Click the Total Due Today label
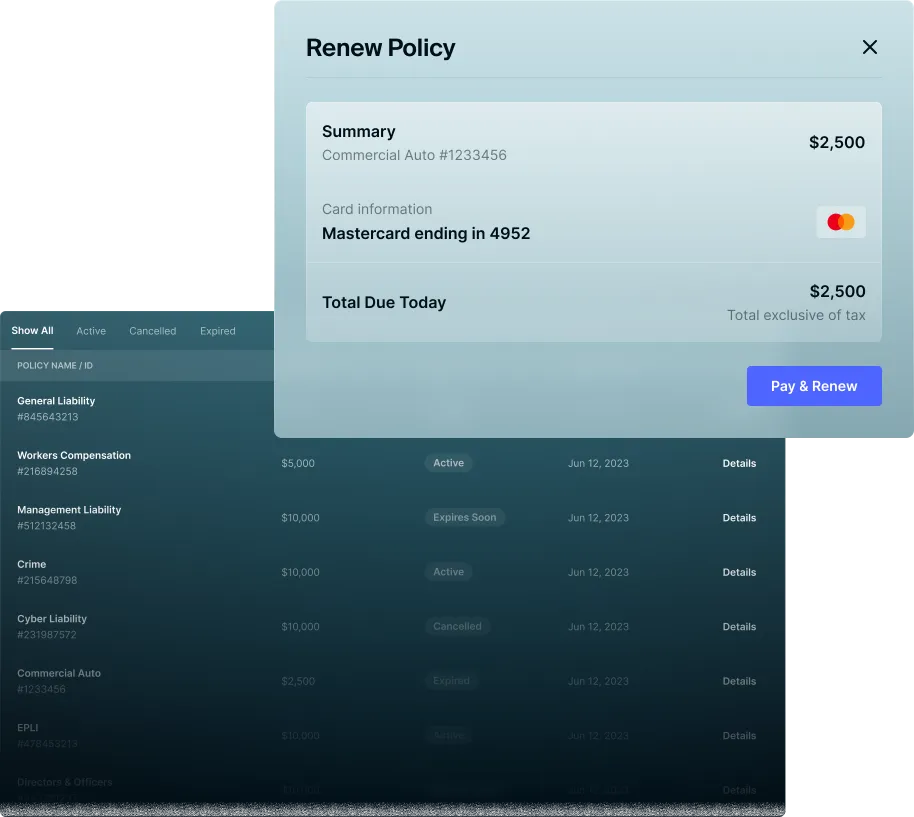 point(384,302)
